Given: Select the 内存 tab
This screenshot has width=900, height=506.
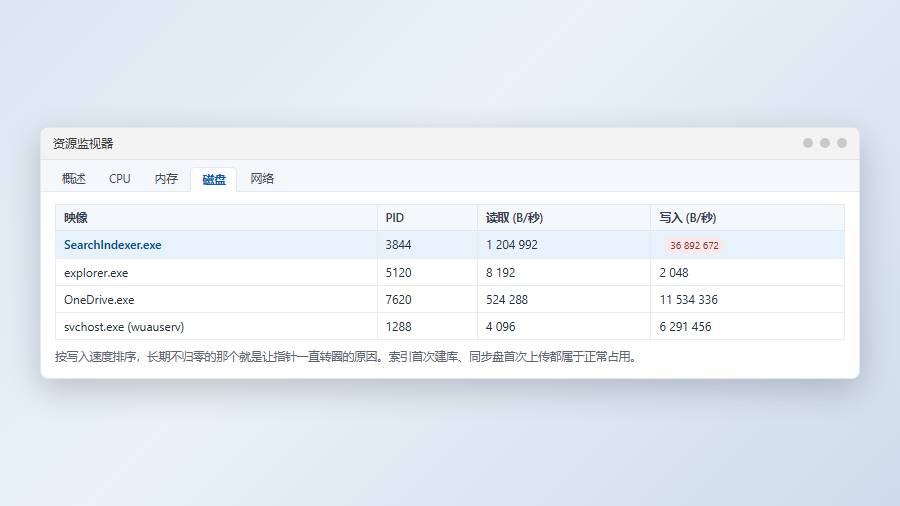Looking at the screenshot, I should [x=166, y=179].
